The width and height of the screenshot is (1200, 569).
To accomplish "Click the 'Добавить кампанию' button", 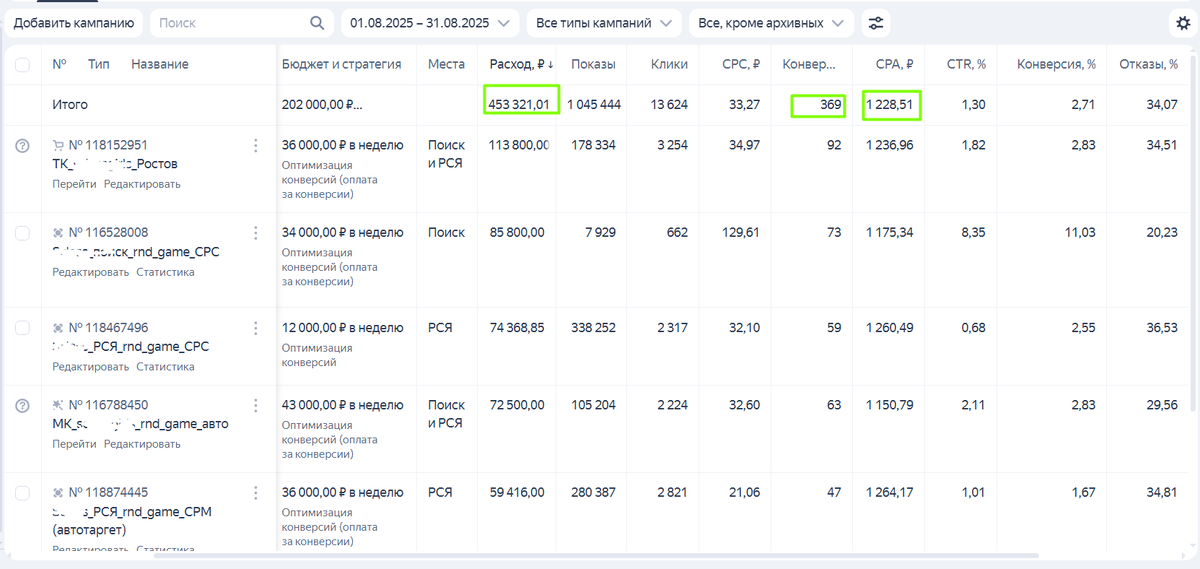I will (74, 23).
